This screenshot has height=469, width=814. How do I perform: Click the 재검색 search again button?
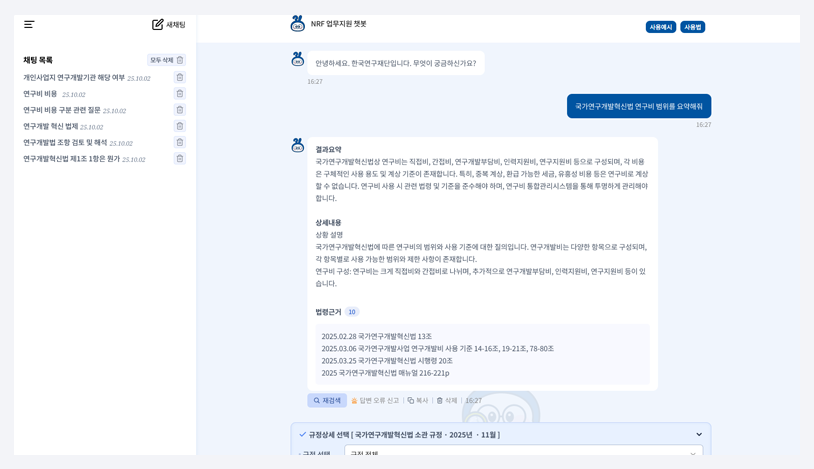point(327,400)
